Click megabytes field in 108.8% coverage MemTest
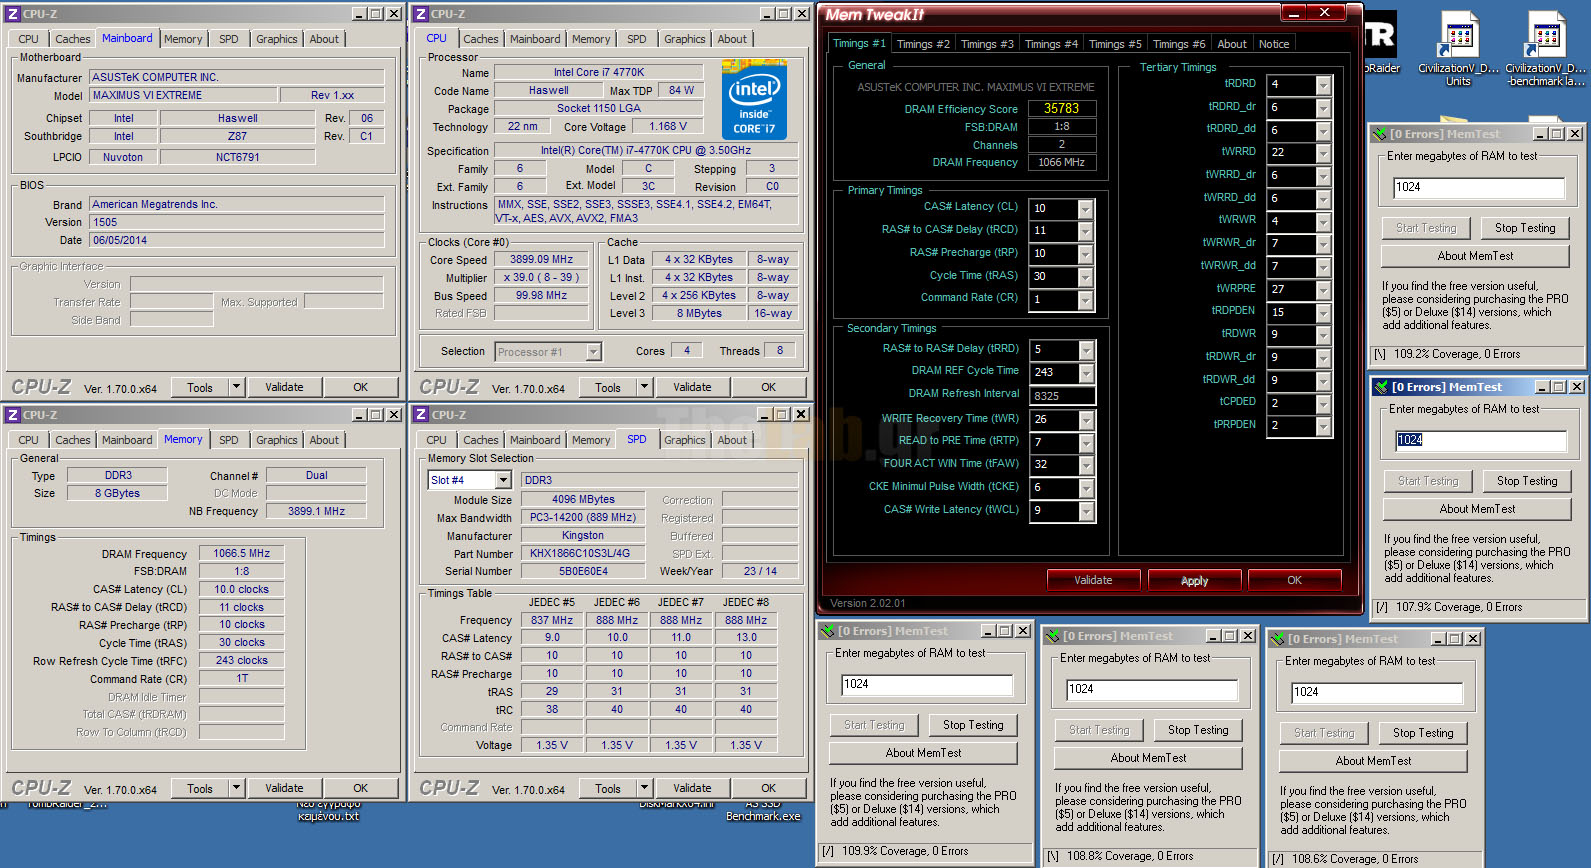 pos(1153,689)
